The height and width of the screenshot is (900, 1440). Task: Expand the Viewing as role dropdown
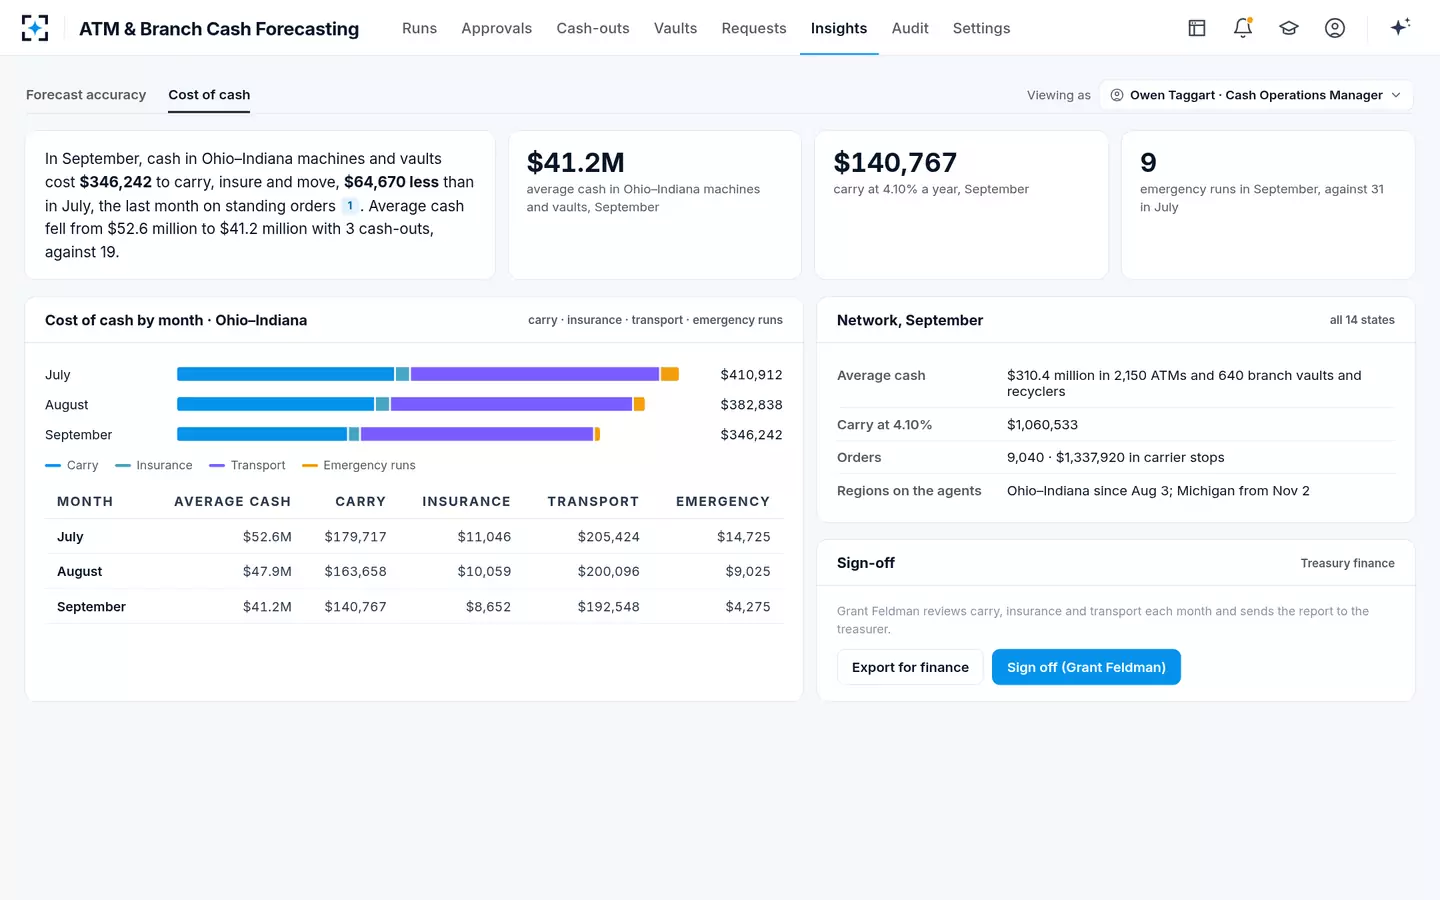[1256, 95]
